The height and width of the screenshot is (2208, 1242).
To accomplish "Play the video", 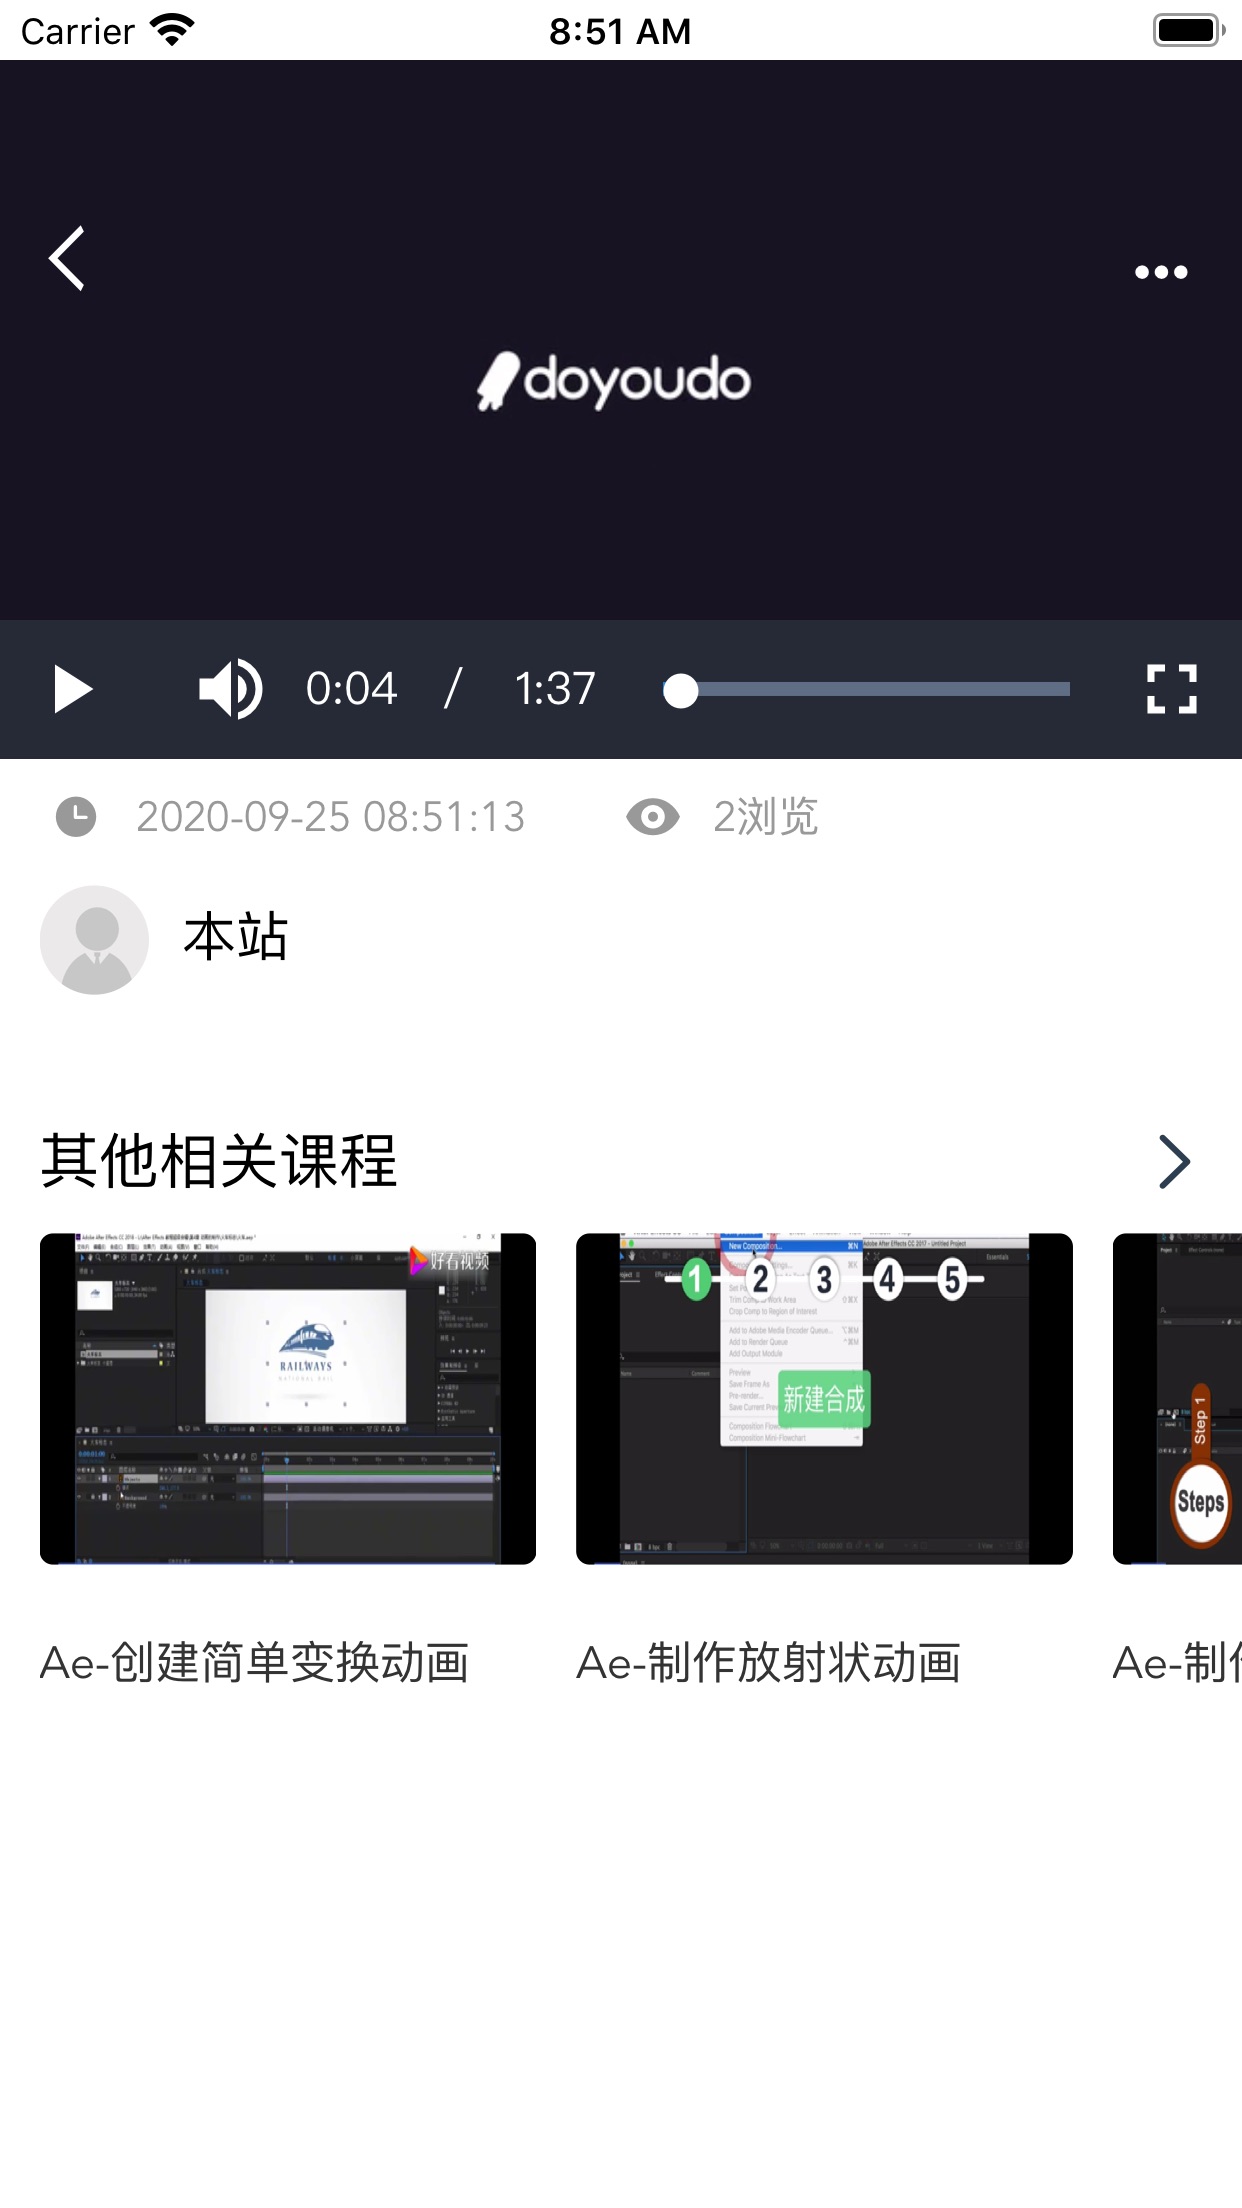I will [73, 689].
